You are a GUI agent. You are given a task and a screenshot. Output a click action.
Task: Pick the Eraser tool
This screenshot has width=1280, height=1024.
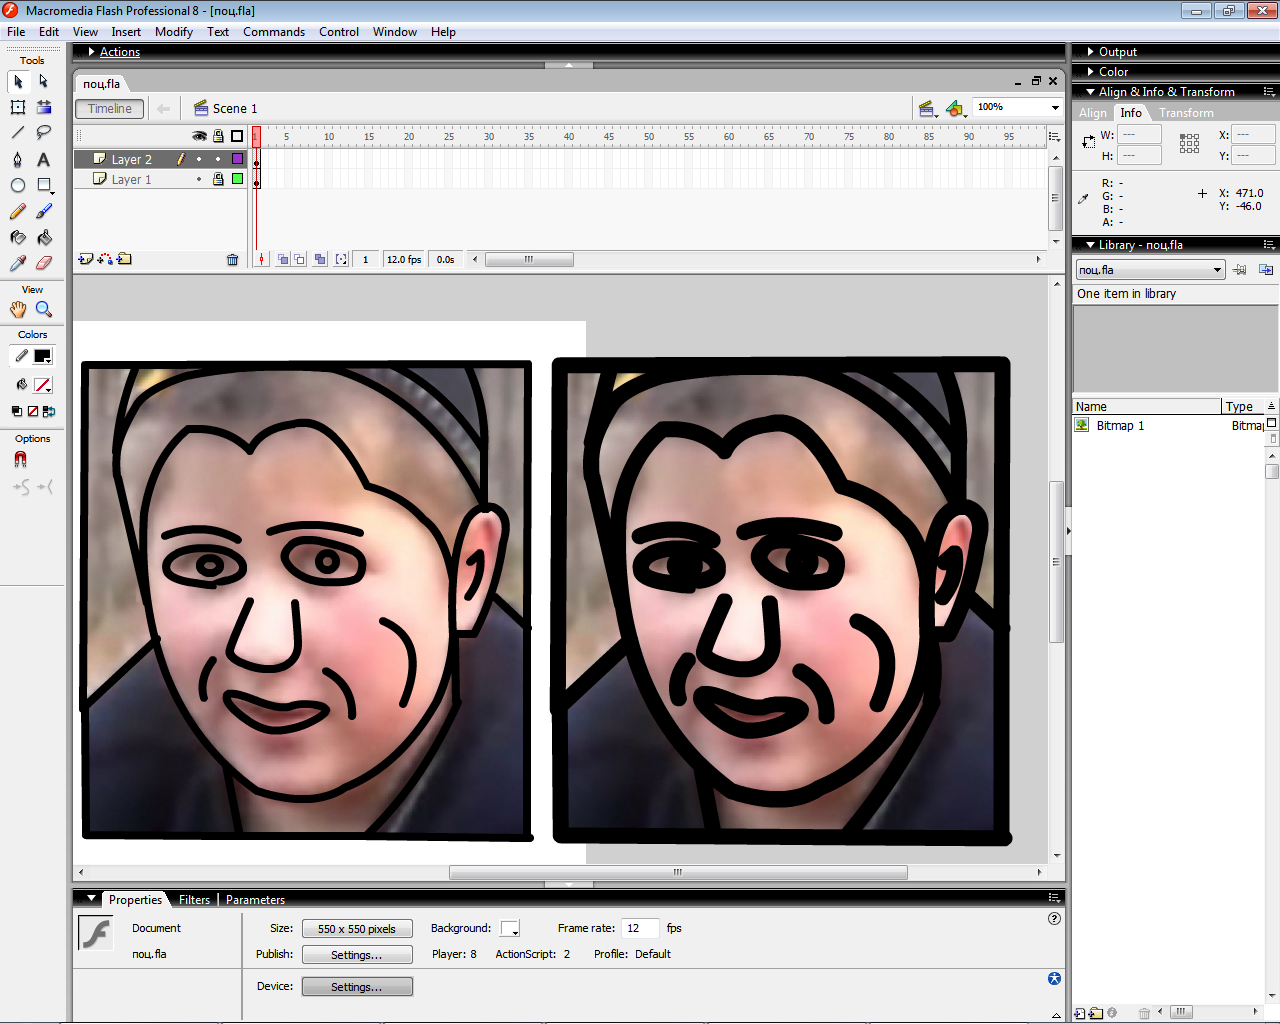[x=44, y=263]
